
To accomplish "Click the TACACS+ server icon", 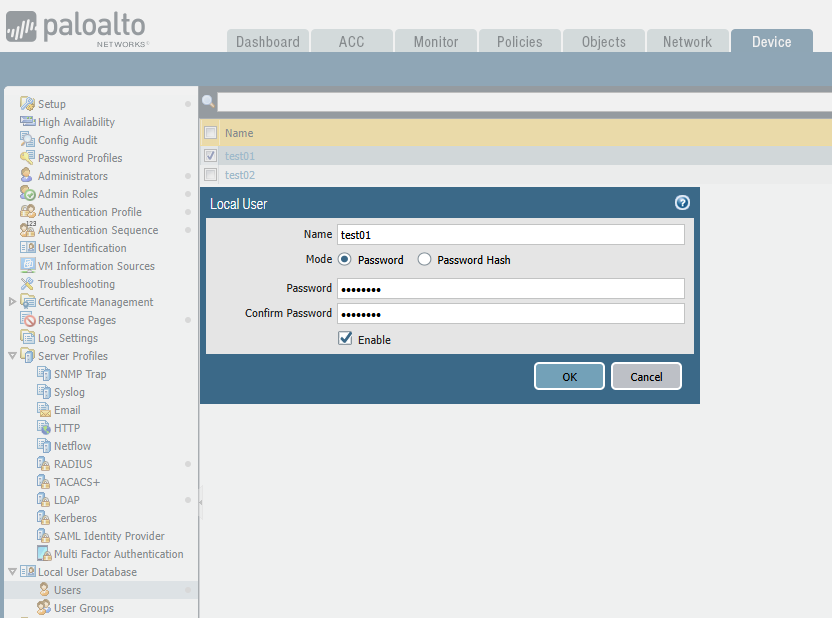I will 44,482.
